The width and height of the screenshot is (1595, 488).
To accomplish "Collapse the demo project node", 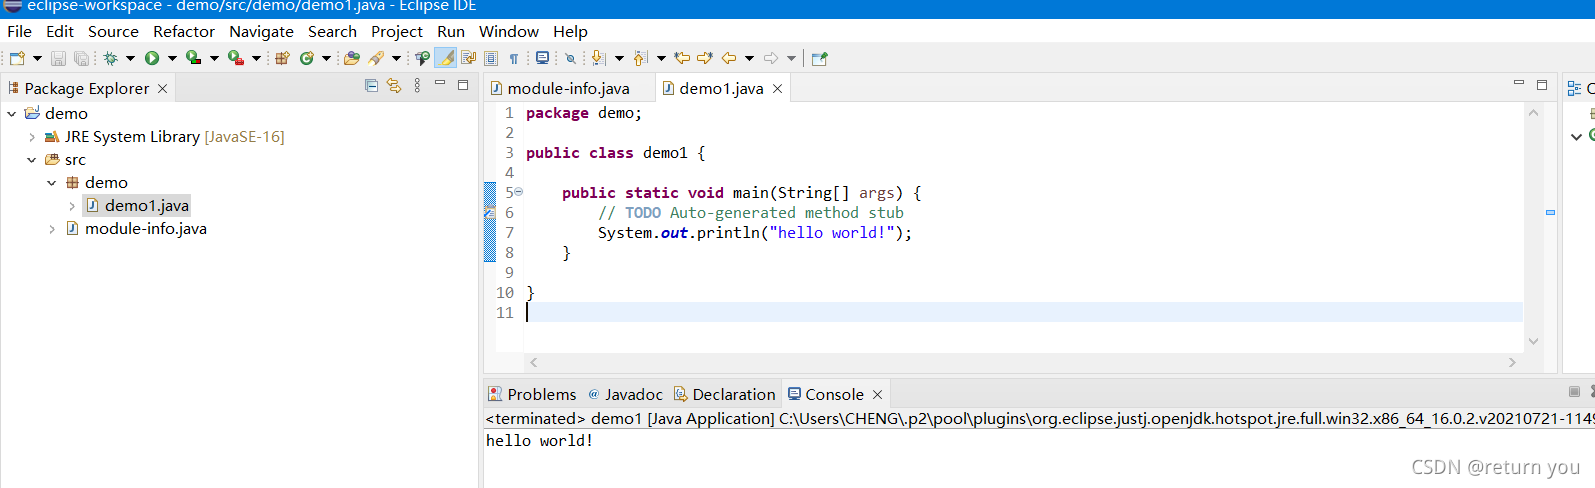I will click(12, 114).
